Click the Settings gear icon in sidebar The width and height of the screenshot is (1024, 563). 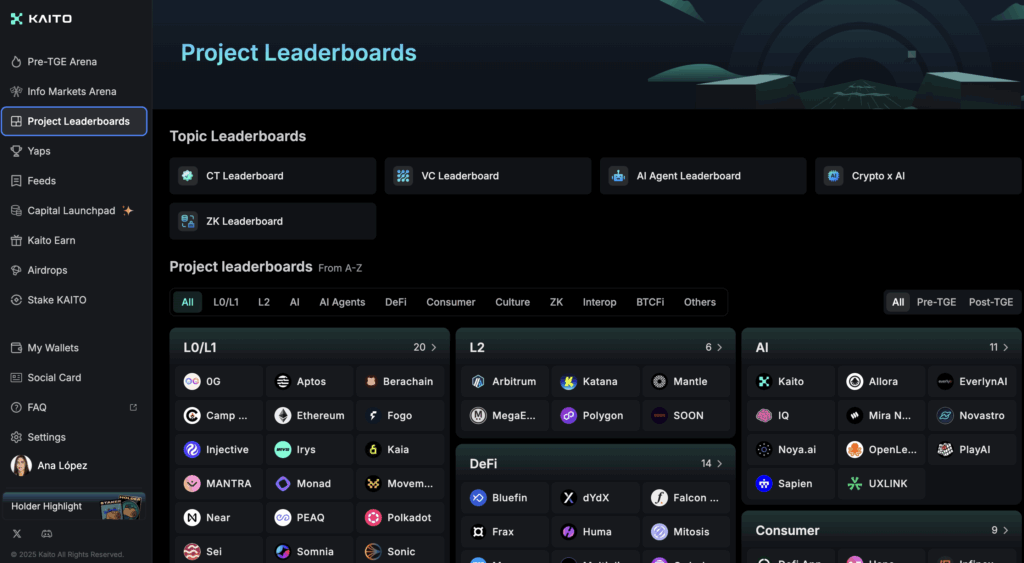coord(16,437)
